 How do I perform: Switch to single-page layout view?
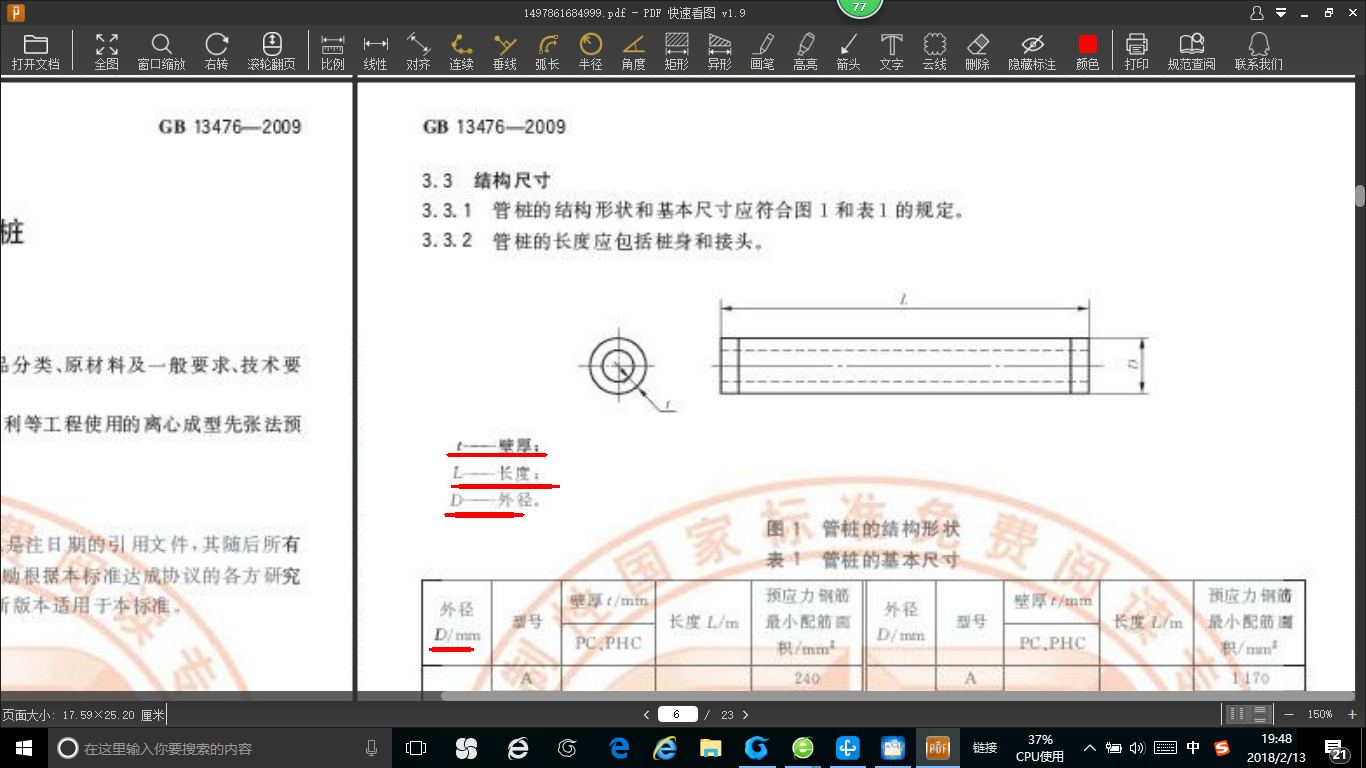point(1237,714)
